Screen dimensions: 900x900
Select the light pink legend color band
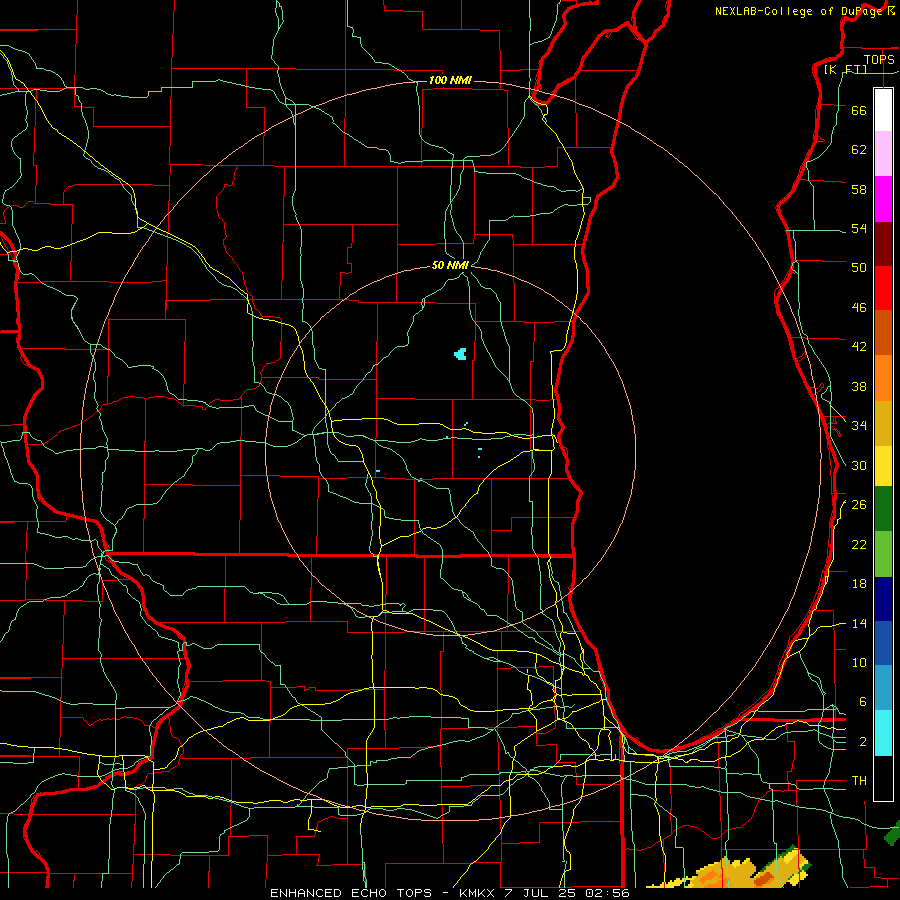click(x=883, y=153)
